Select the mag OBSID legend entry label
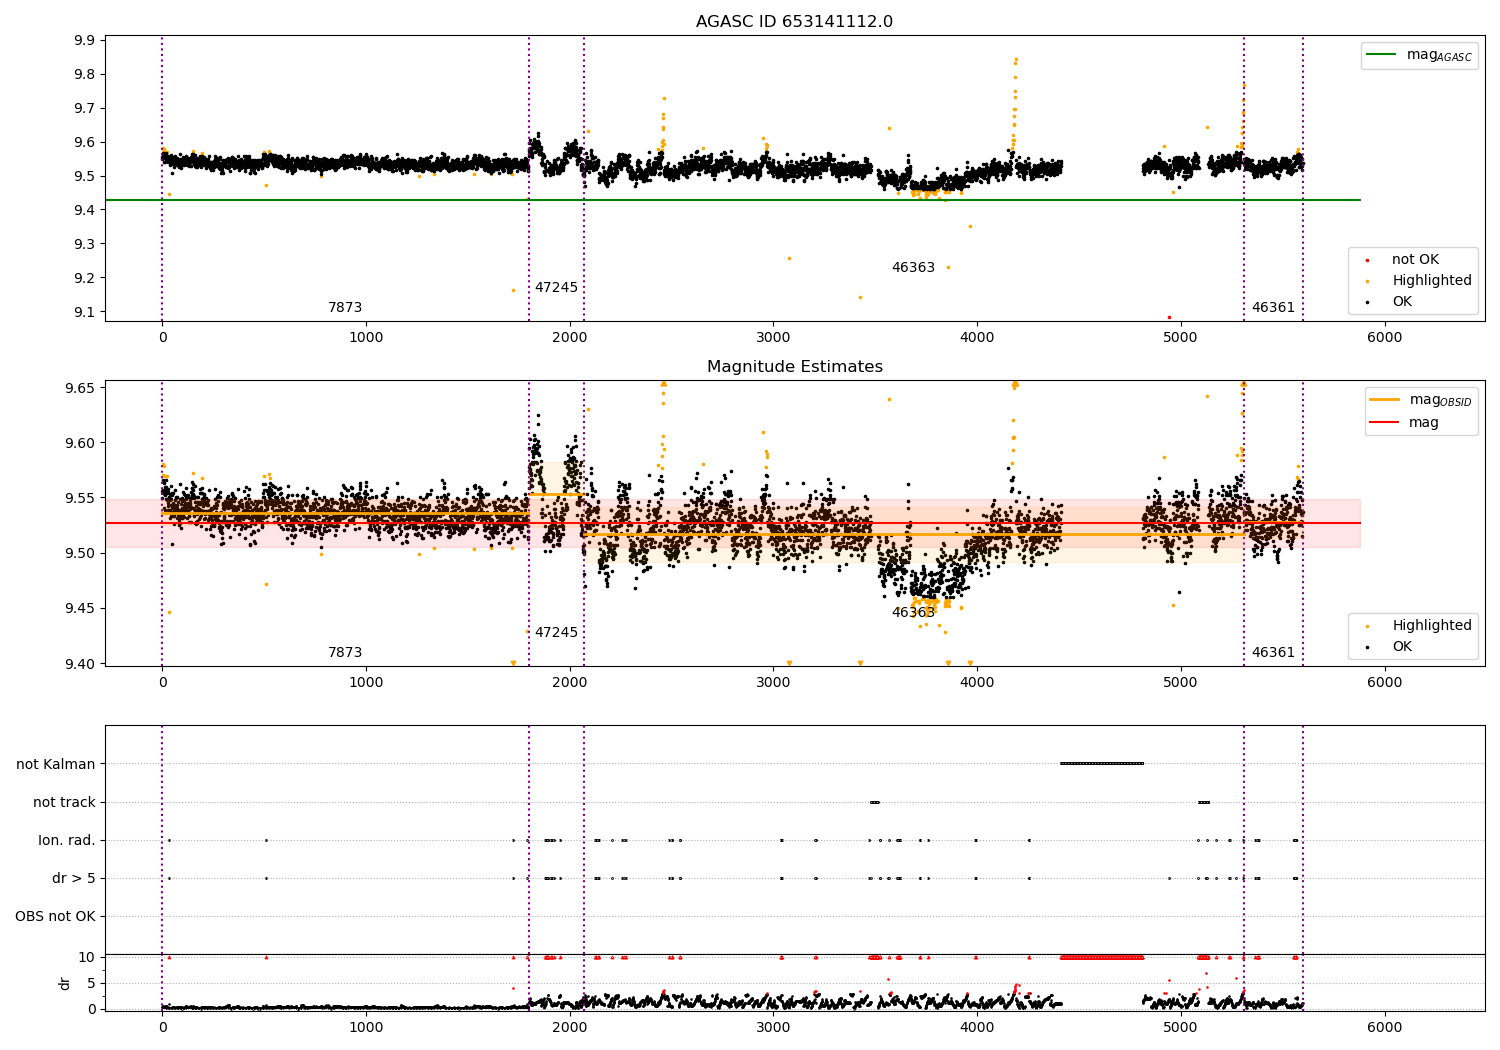This screenshot has width=1500, height=1050. pos(1441,400)
